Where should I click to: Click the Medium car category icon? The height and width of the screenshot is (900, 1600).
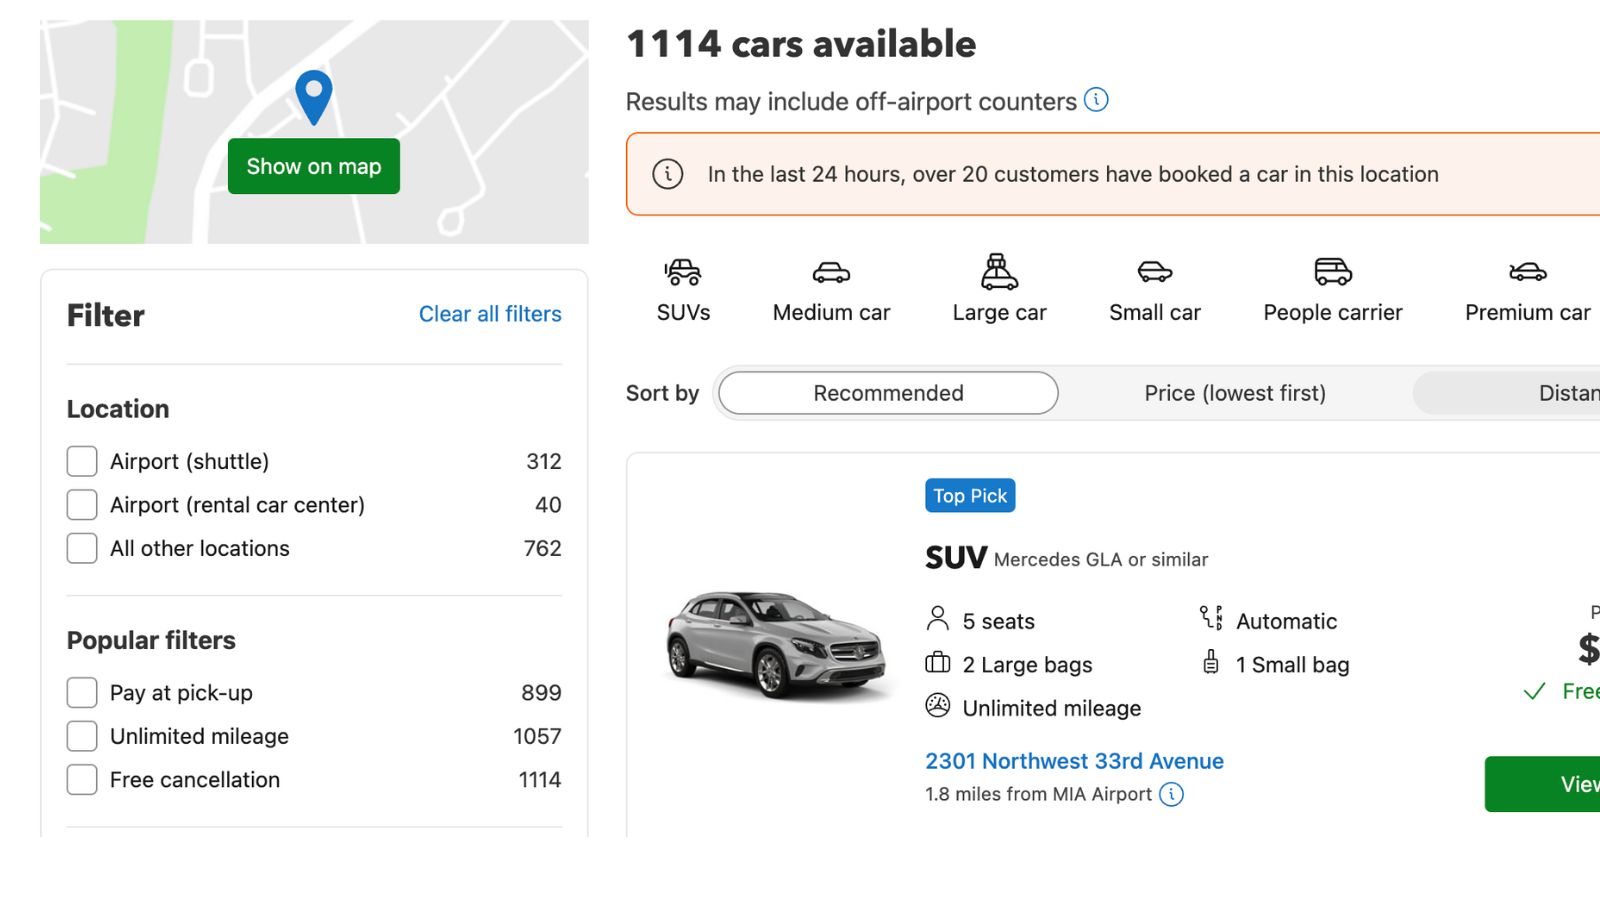point(830,272)
